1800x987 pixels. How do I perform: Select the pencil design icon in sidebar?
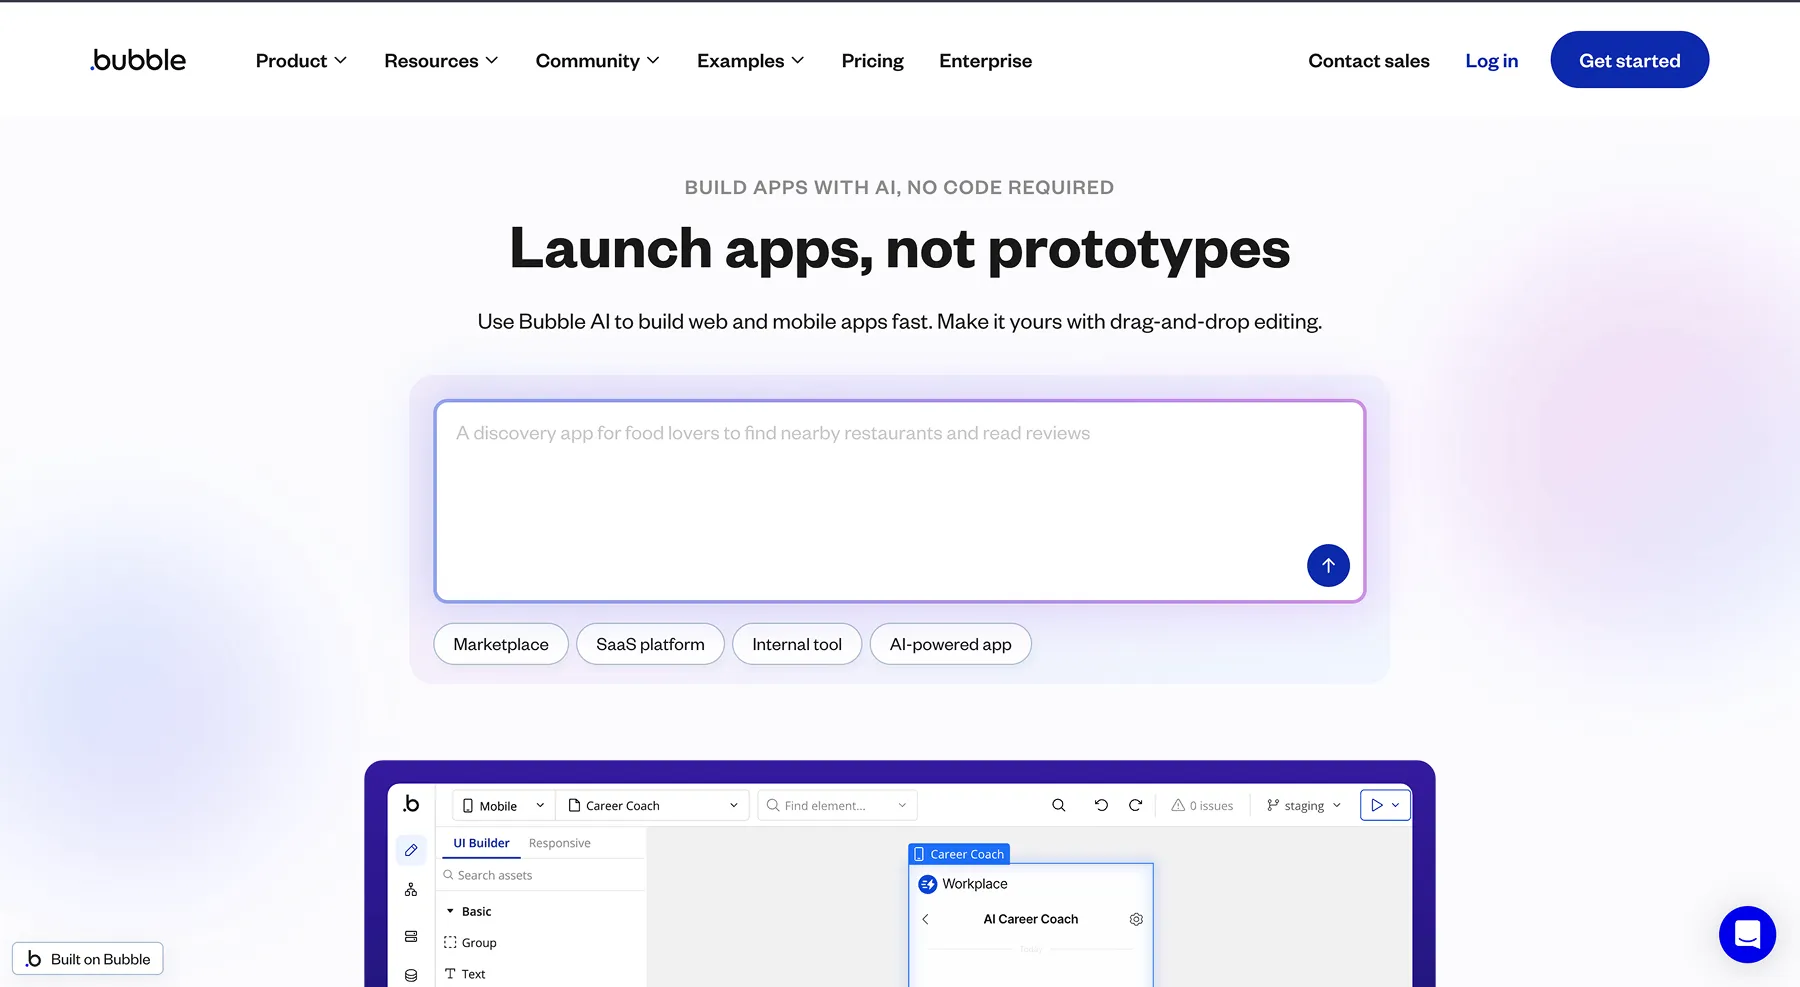click(x=411, y=850)
